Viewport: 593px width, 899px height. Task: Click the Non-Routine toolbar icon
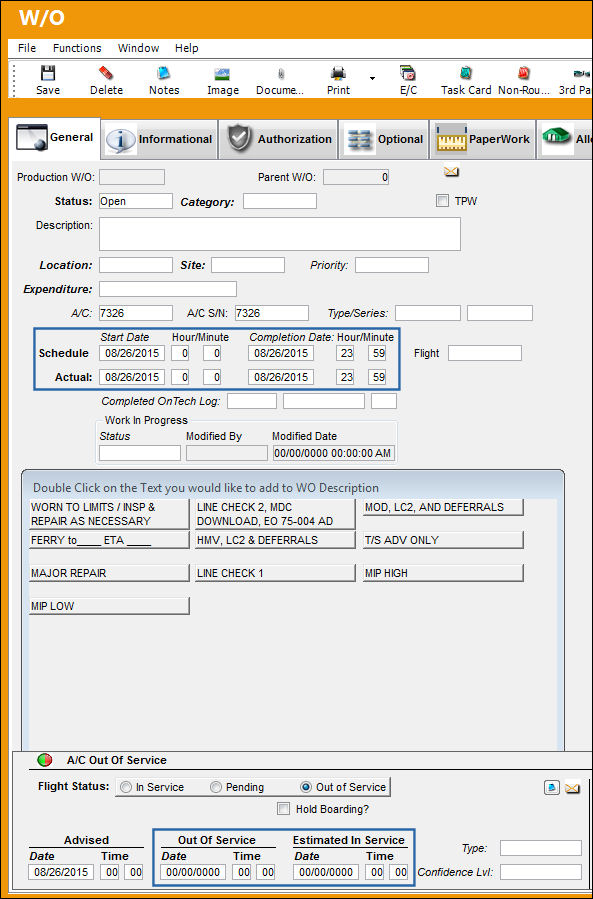click(x=523, y=73)
